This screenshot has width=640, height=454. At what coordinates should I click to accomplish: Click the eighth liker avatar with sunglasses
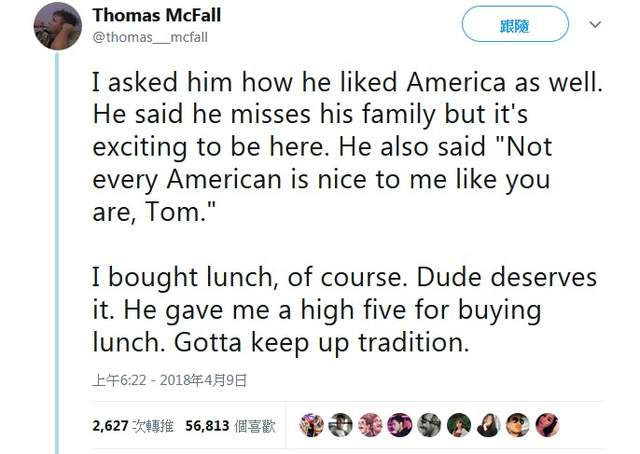click(x=518, y=425)
